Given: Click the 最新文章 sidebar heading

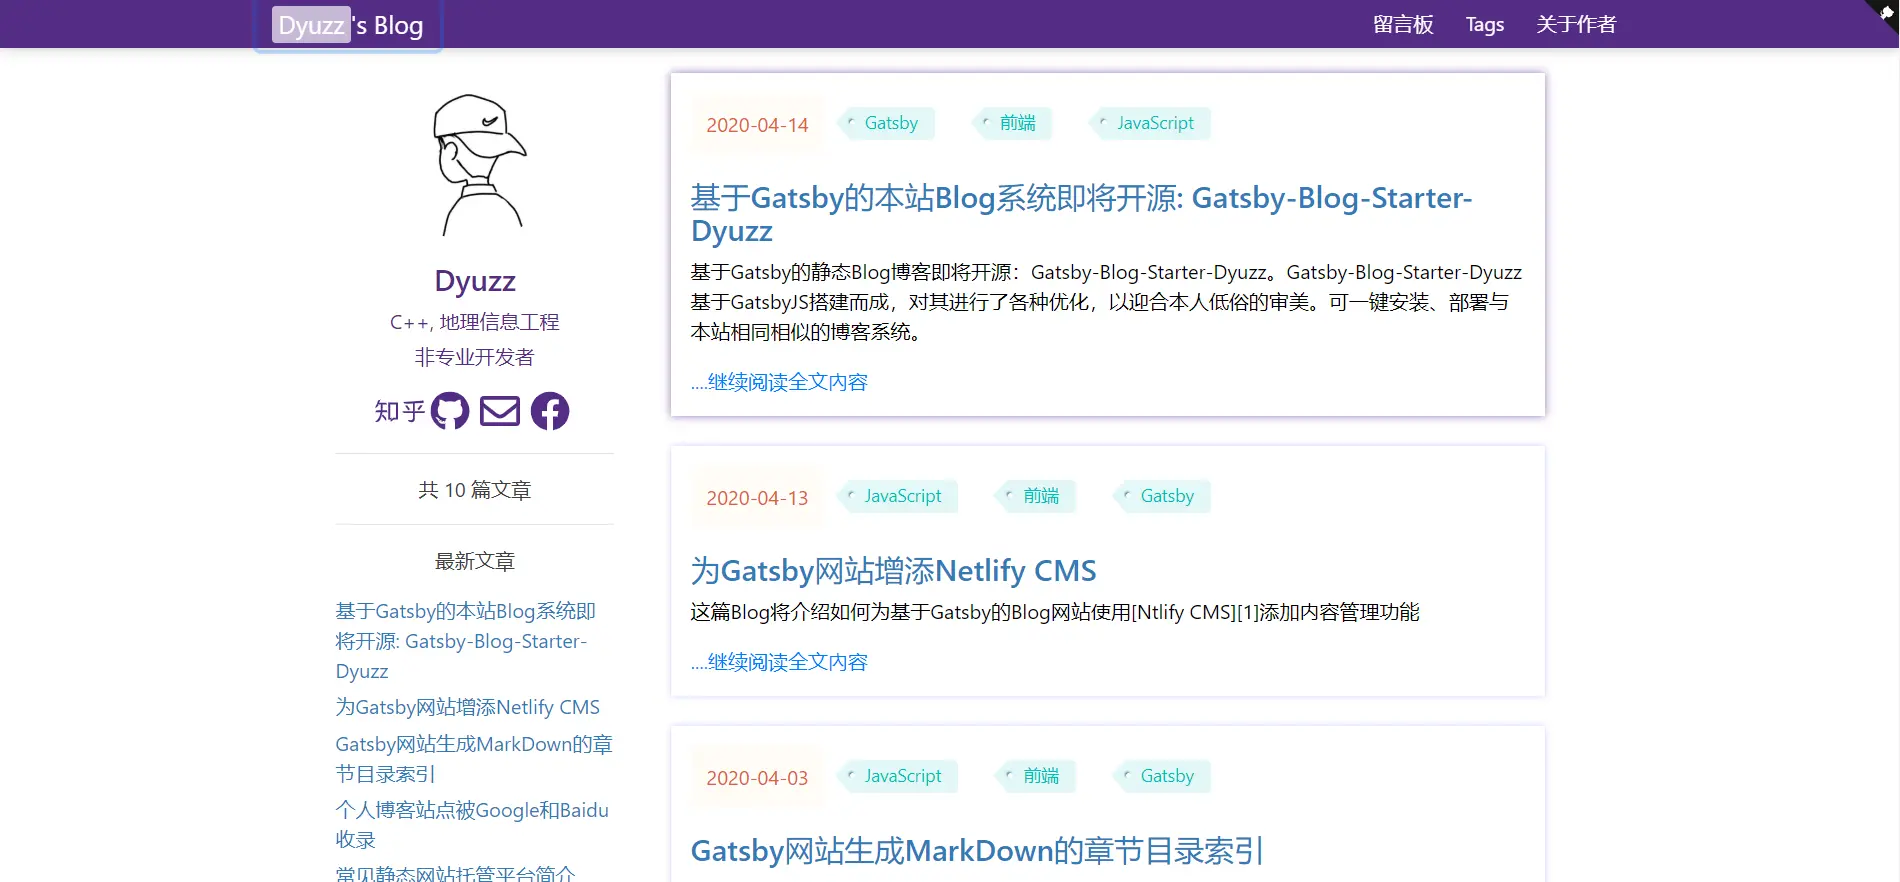Looking at the screenshot, I should tap(475, 561).
